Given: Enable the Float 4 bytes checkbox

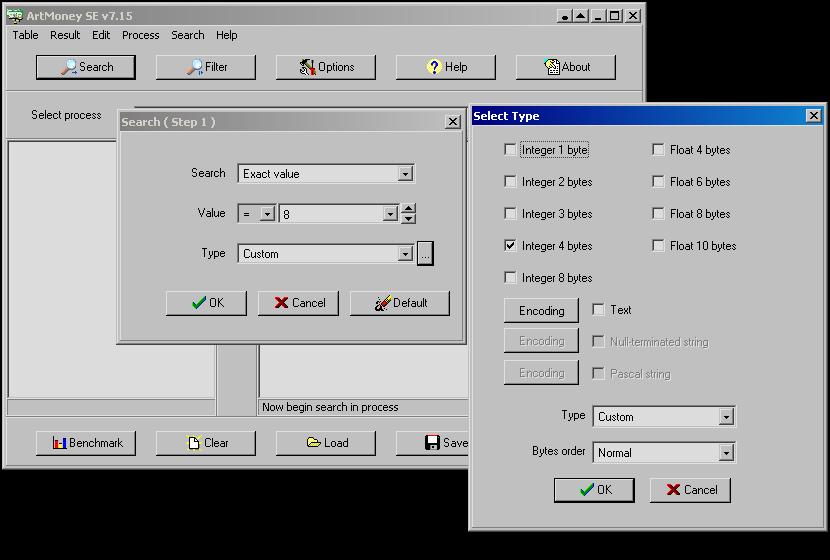Looking at the screenshot, I should [658, 150].
